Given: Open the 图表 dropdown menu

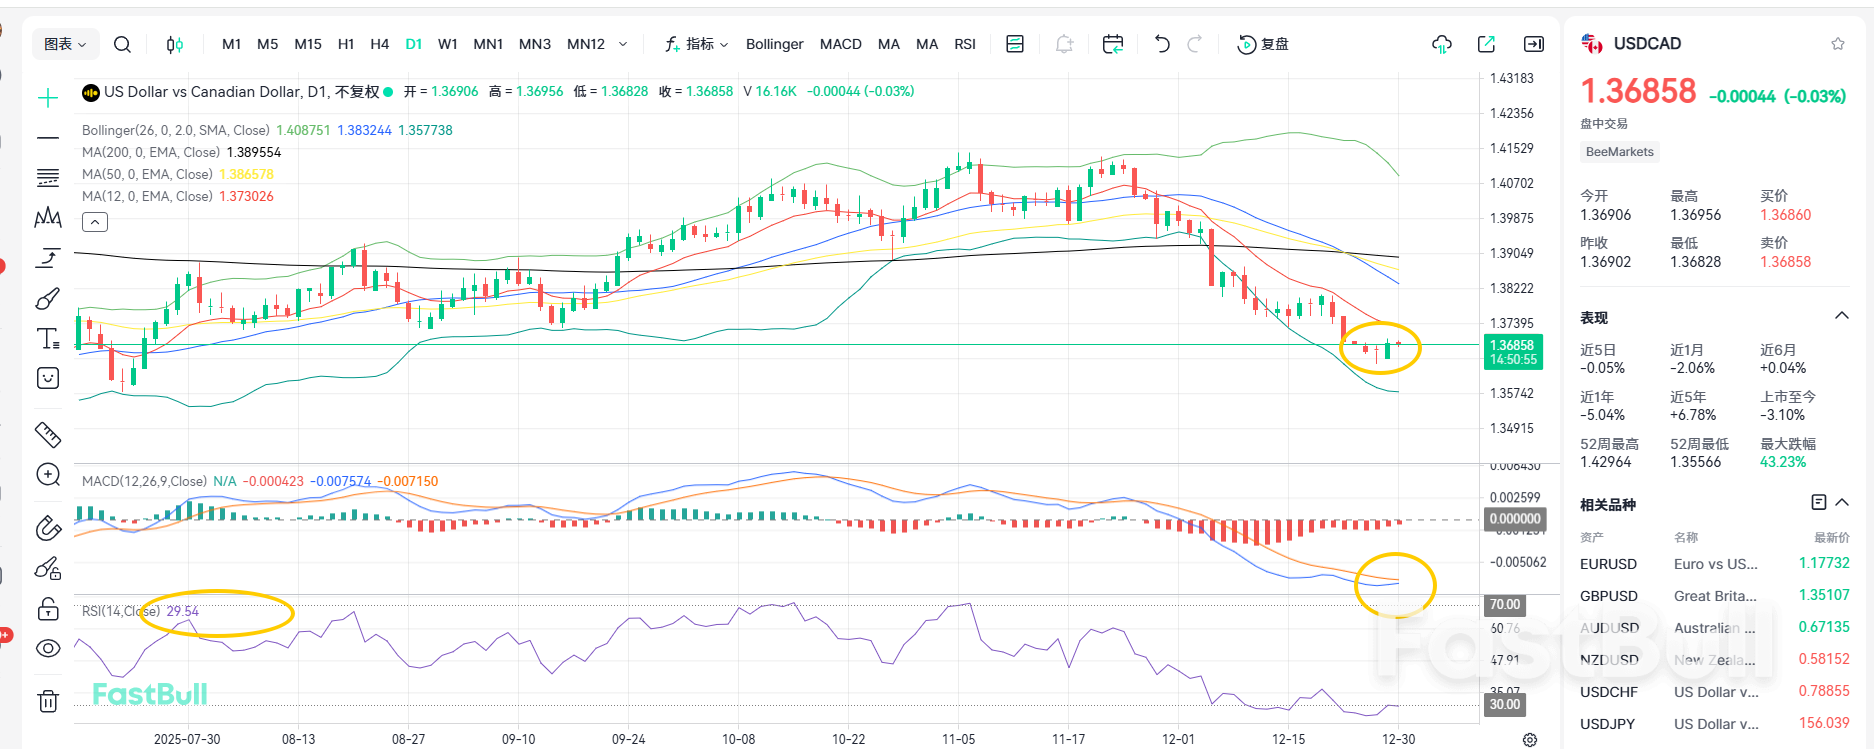Looking at the screenshot, I should point(65,44).
